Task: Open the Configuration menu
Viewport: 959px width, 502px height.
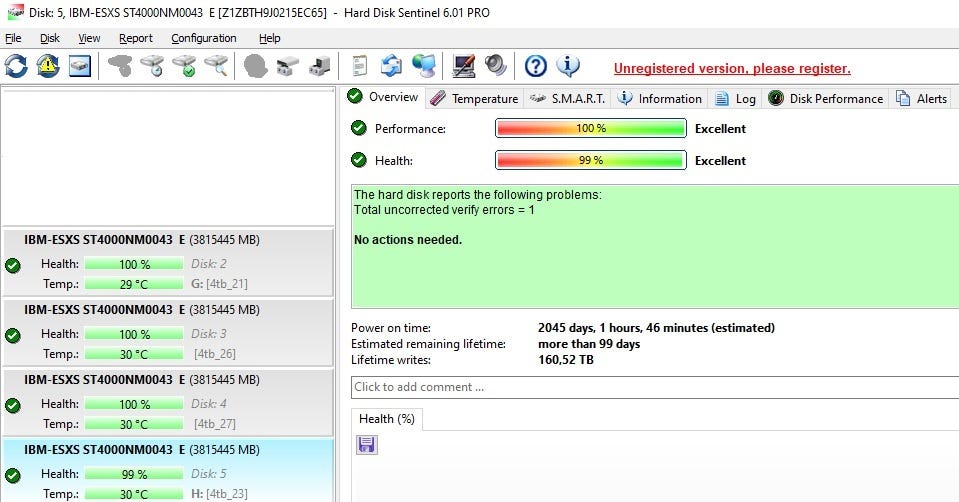Action: pos(204,38)
